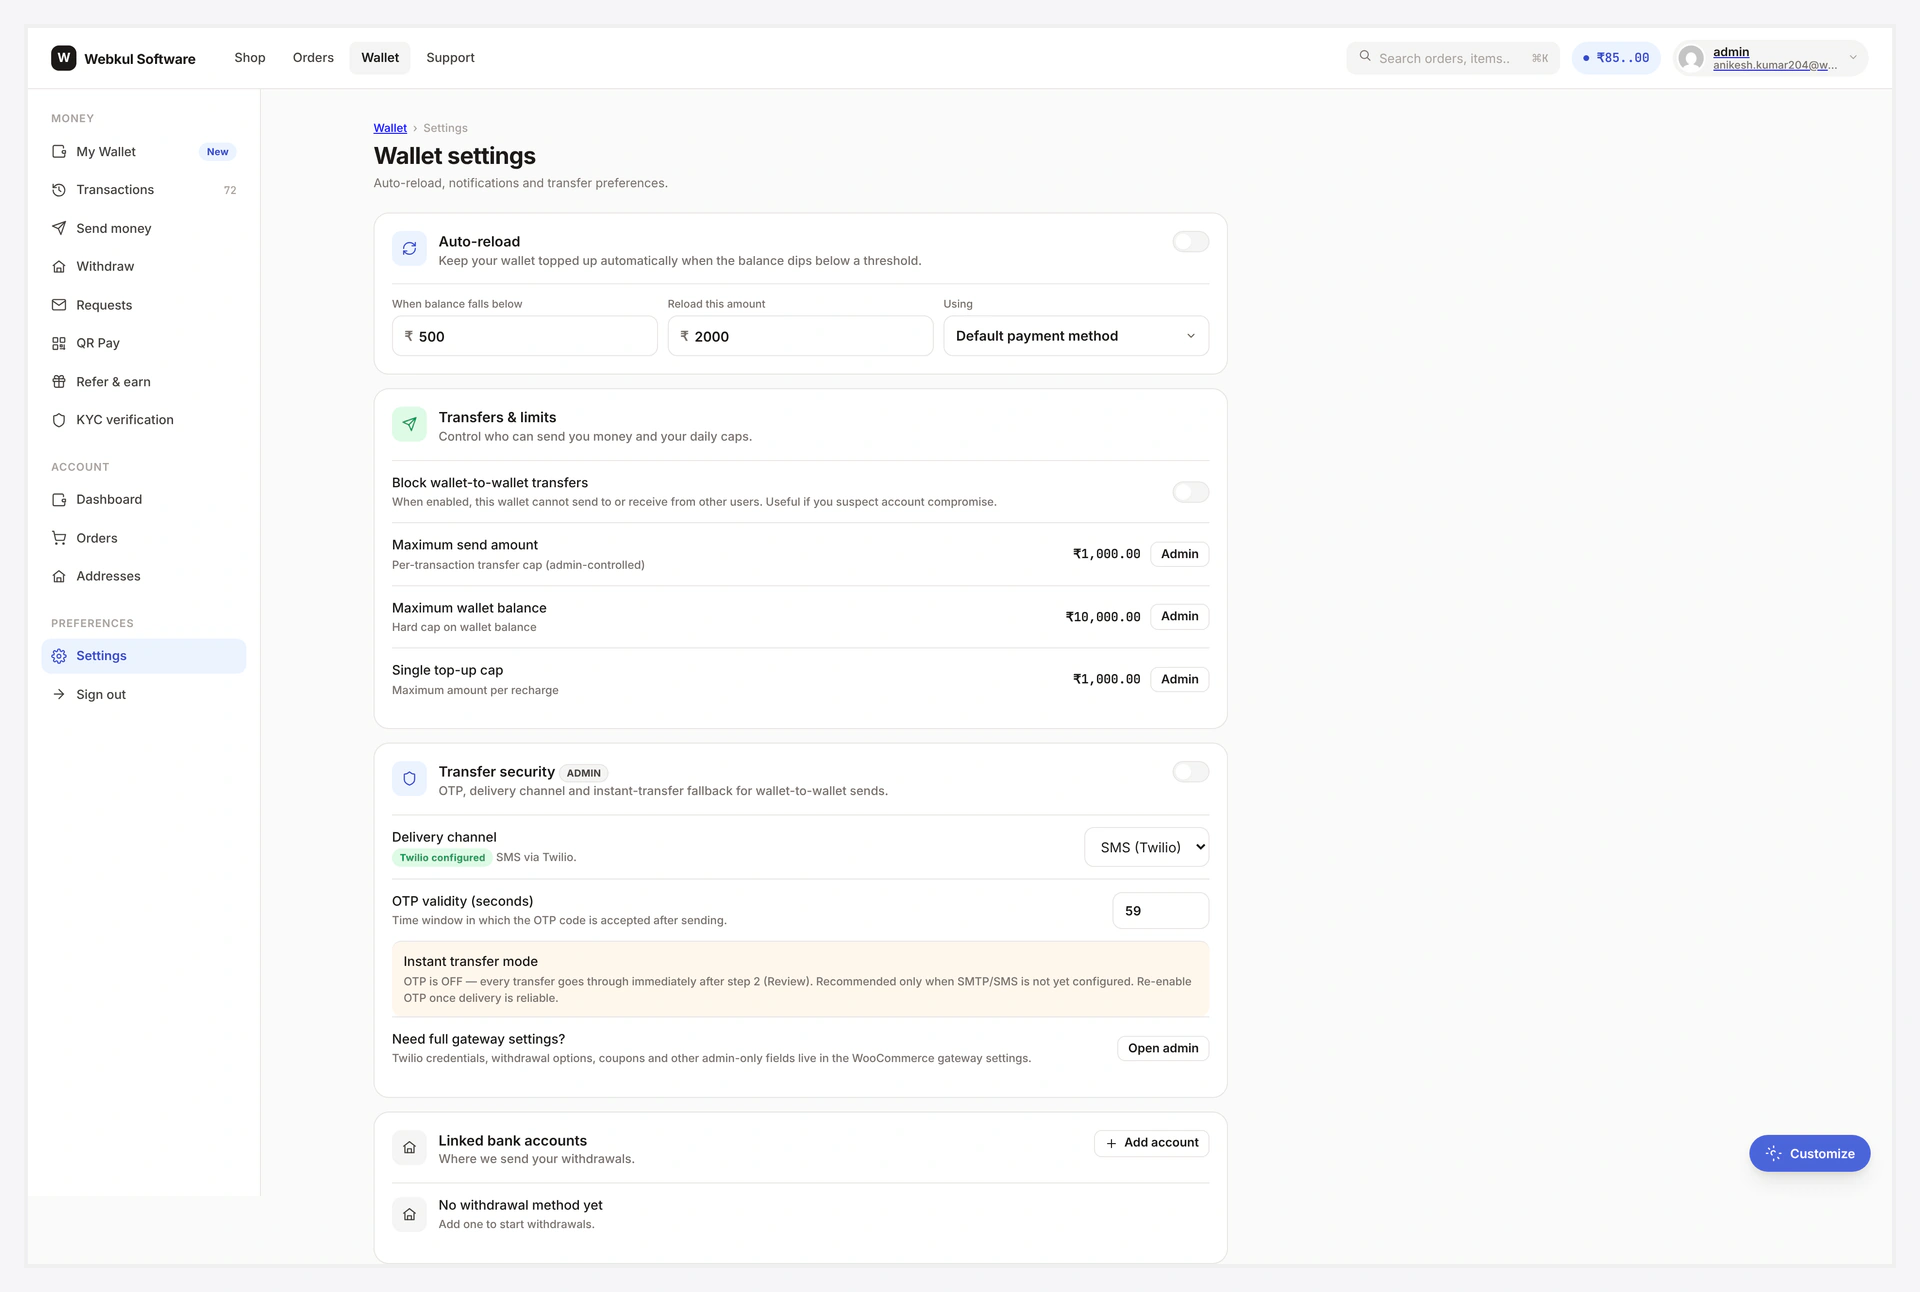Click the ₹85..00 wallet balance pill

pos(1616,58)
